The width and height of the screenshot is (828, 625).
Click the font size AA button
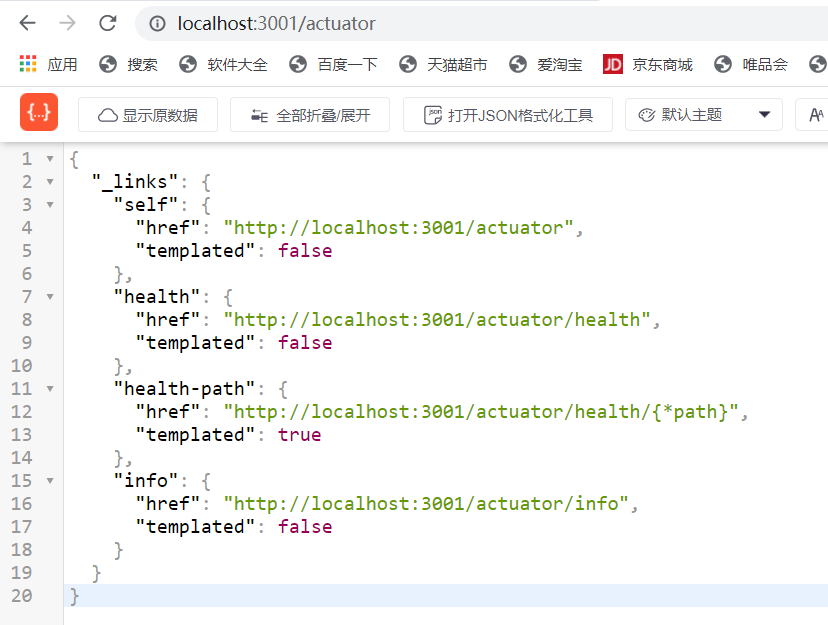(x=815, y=115)
